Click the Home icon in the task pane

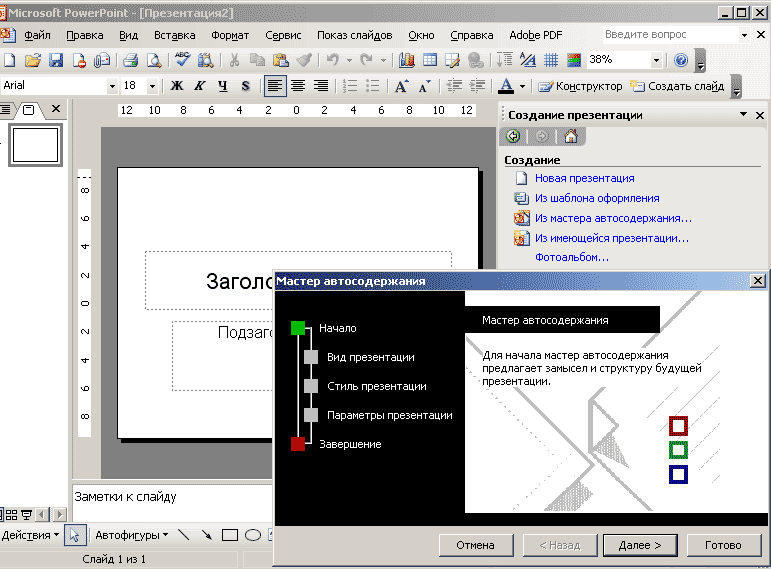click(x=571, y=136)
